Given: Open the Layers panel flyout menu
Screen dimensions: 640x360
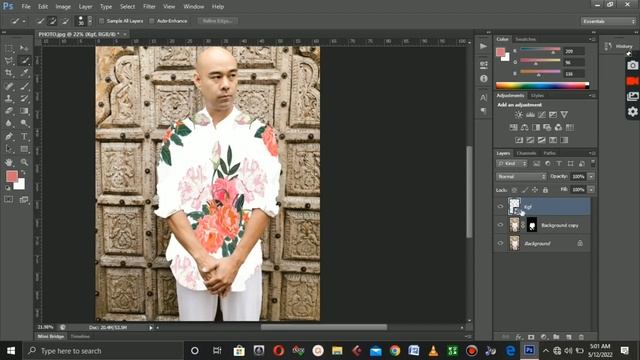Looking at the screenshot, I should point(592,153).
